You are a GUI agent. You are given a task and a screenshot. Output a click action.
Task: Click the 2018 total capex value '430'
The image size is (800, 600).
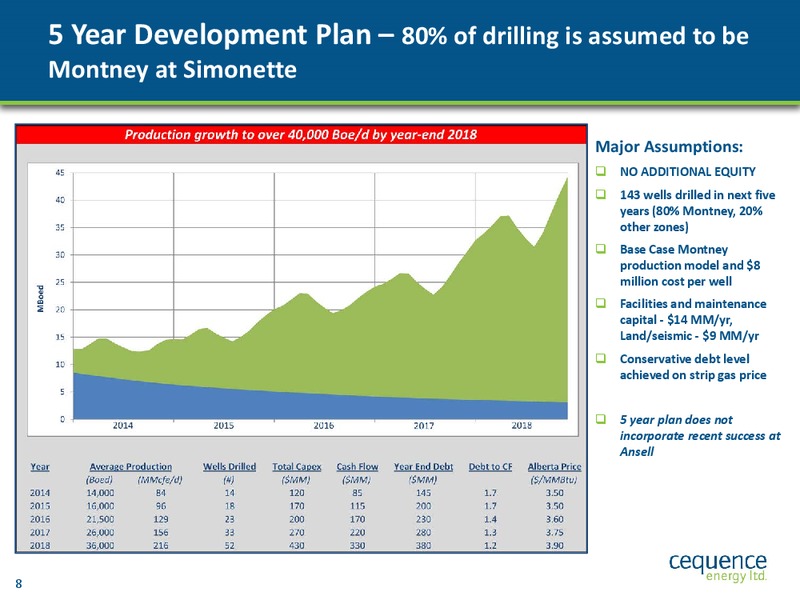coord(296,545)
